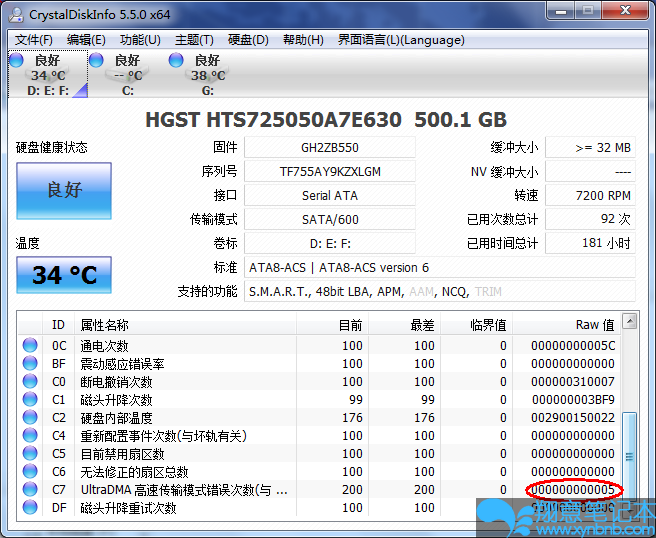Click the 目前 column header
This screenshot has height=538, width=656.
coord(333,325)
